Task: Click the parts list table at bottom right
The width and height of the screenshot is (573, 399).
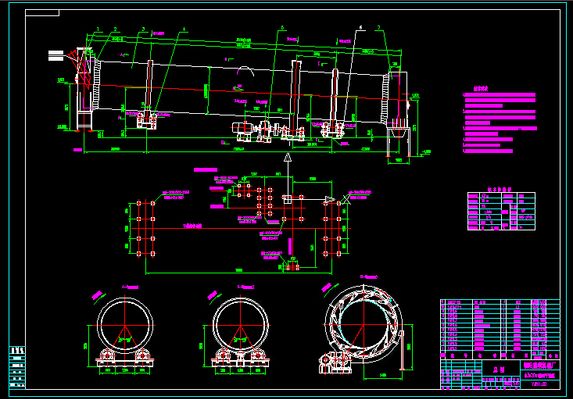Action: pyautogui.click(x=500, y=329)
